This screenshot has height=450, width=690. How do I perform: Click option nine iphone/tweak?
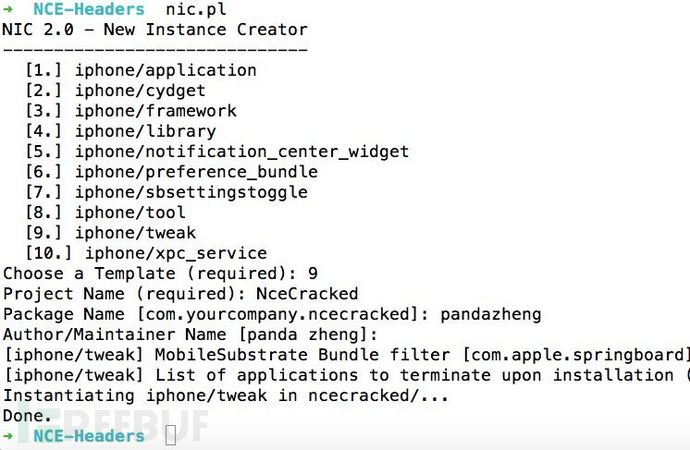click(110, 233)
